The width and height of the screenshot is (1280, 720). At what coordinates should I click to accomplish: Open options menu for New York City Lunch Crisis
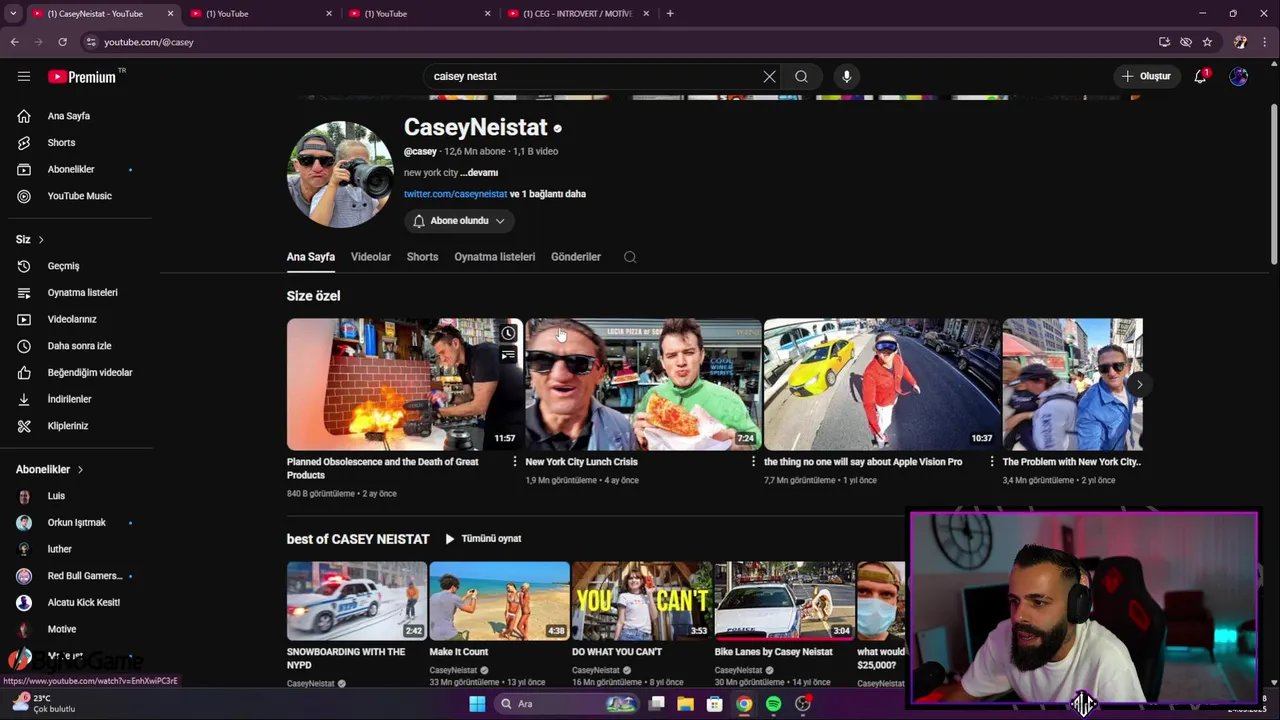click(753, 462)
